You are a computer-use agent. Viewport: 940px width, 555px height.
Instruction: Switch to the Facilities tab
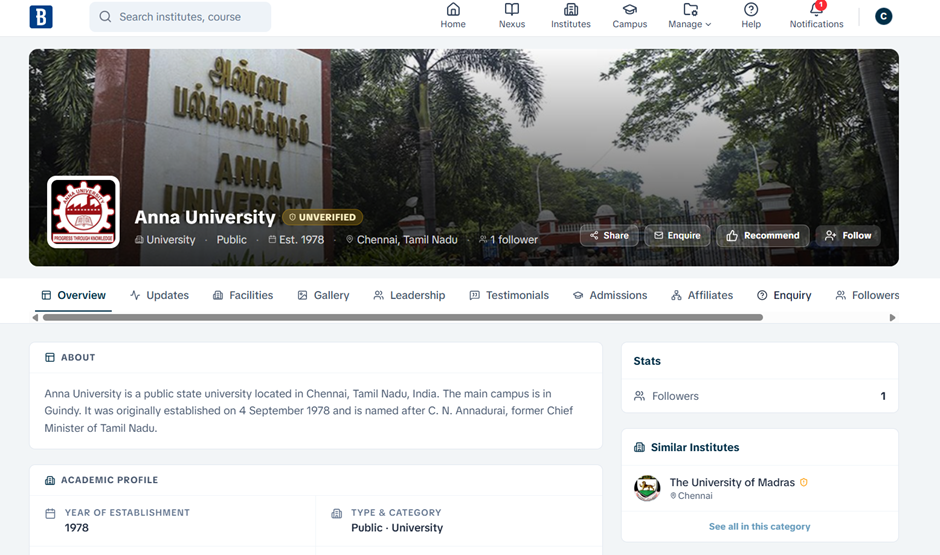243,295
